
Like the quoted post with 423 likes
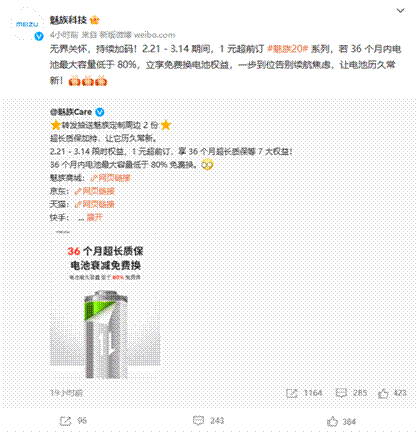tap(383, 393)
